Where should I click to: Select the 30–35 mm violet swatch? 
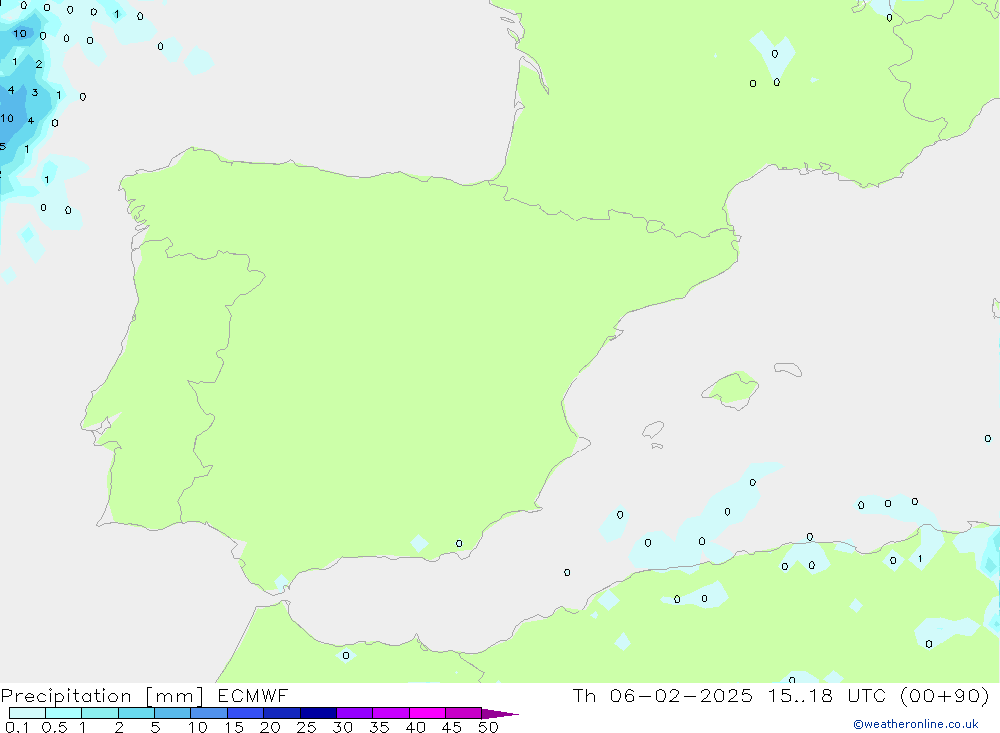tap(354, 713)
